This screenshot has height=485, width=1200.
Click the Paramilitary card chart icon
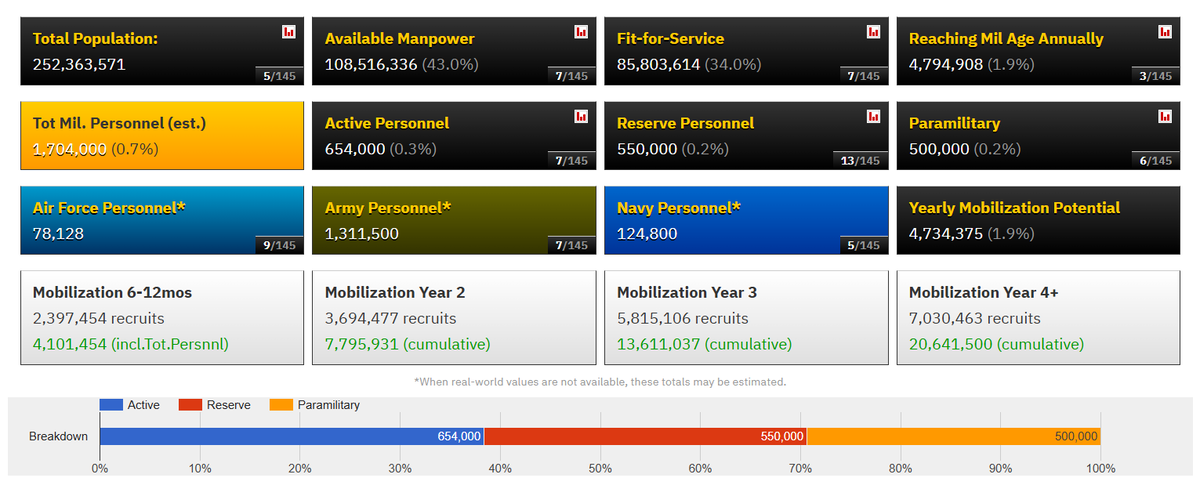1164,117
